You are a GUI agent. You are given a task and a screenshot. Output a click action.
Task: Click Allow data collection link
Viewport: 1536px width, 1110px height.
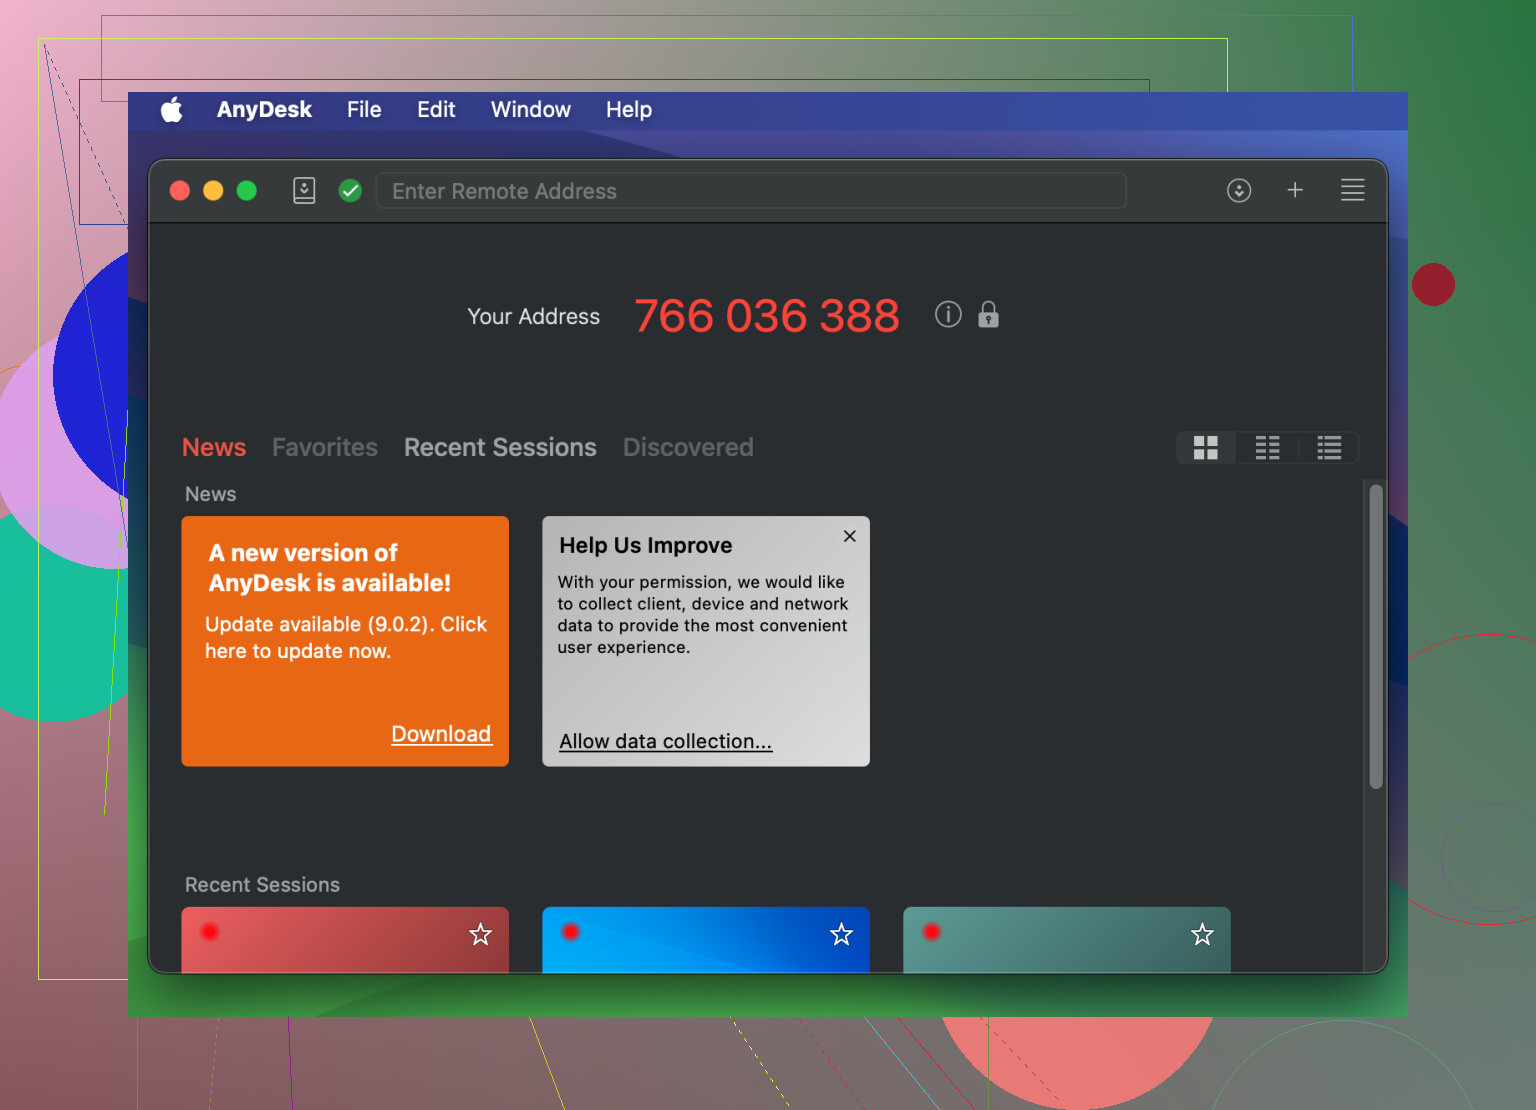pos(665,742)
